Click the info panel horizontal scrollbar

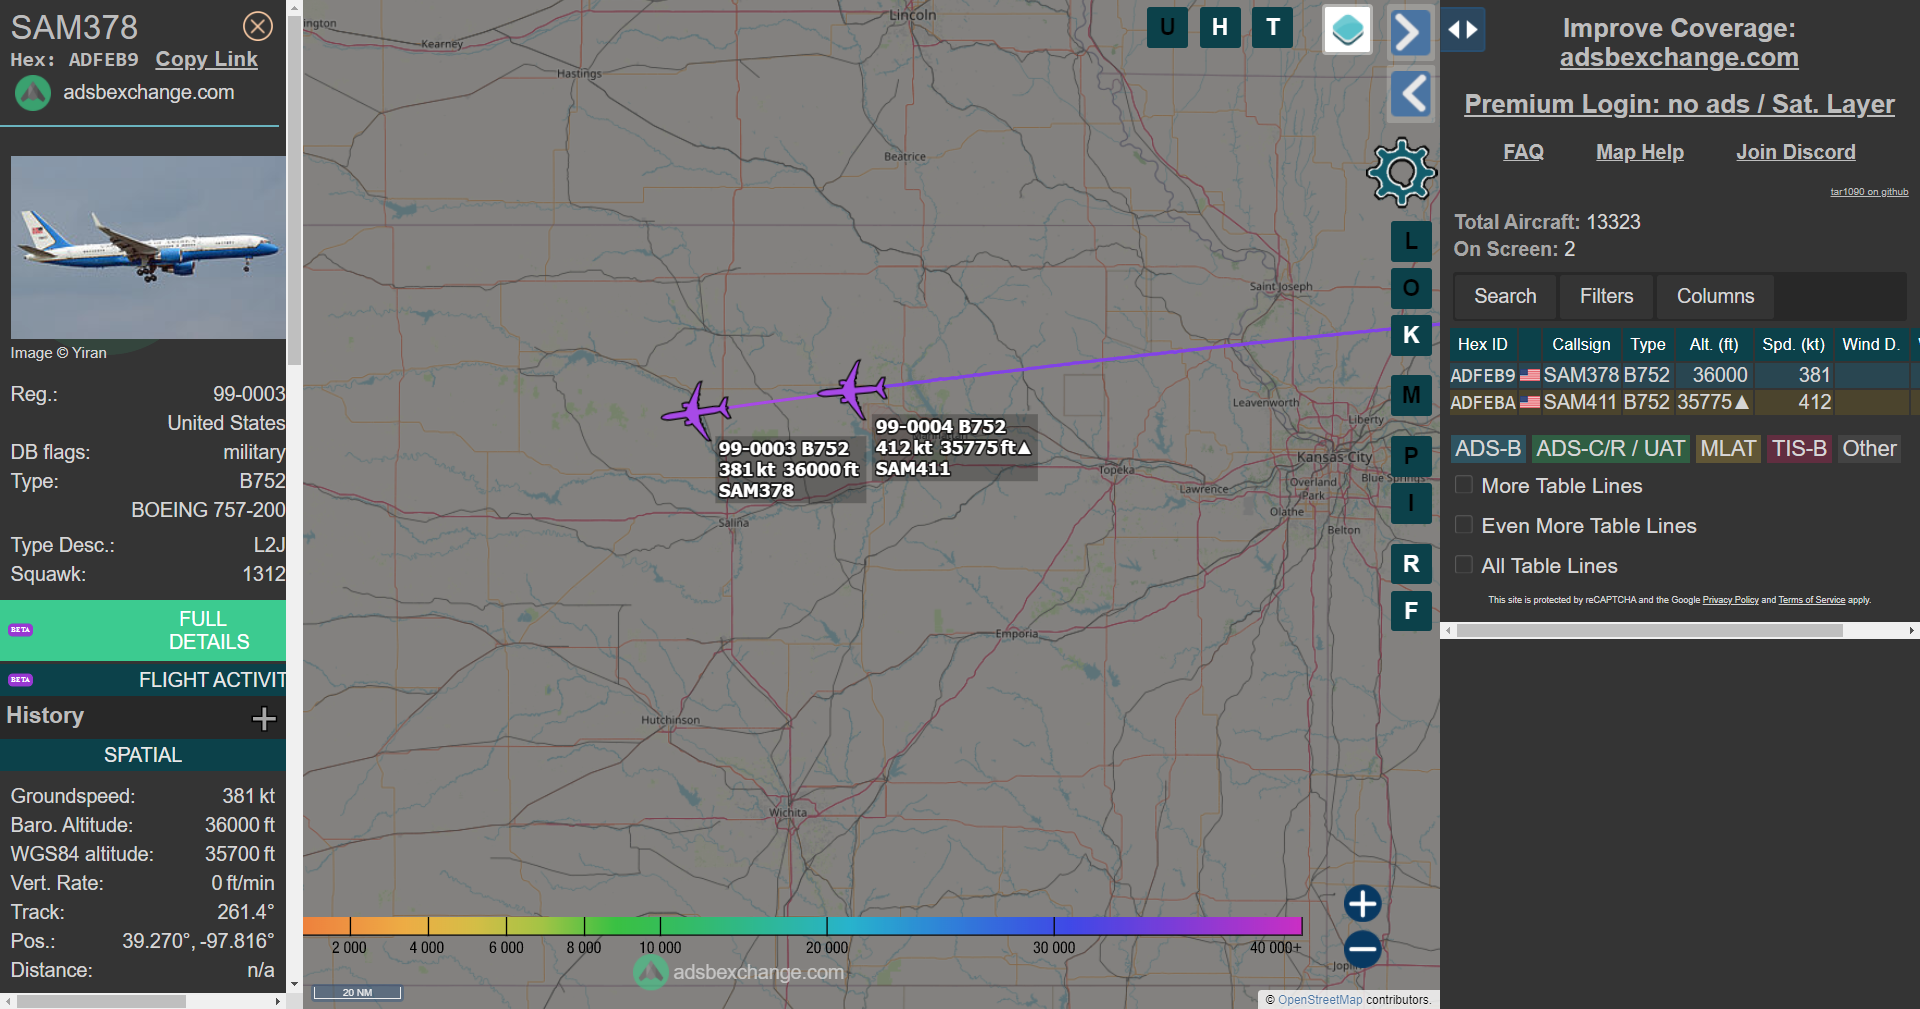pyautogui.click(x=102, y=1001)
